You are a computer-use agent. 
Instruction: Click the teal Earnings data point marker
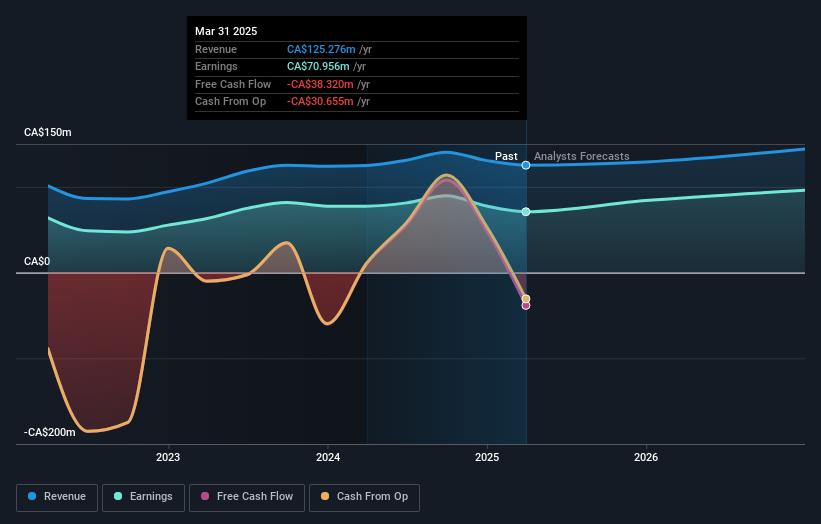tap(526, 212)
